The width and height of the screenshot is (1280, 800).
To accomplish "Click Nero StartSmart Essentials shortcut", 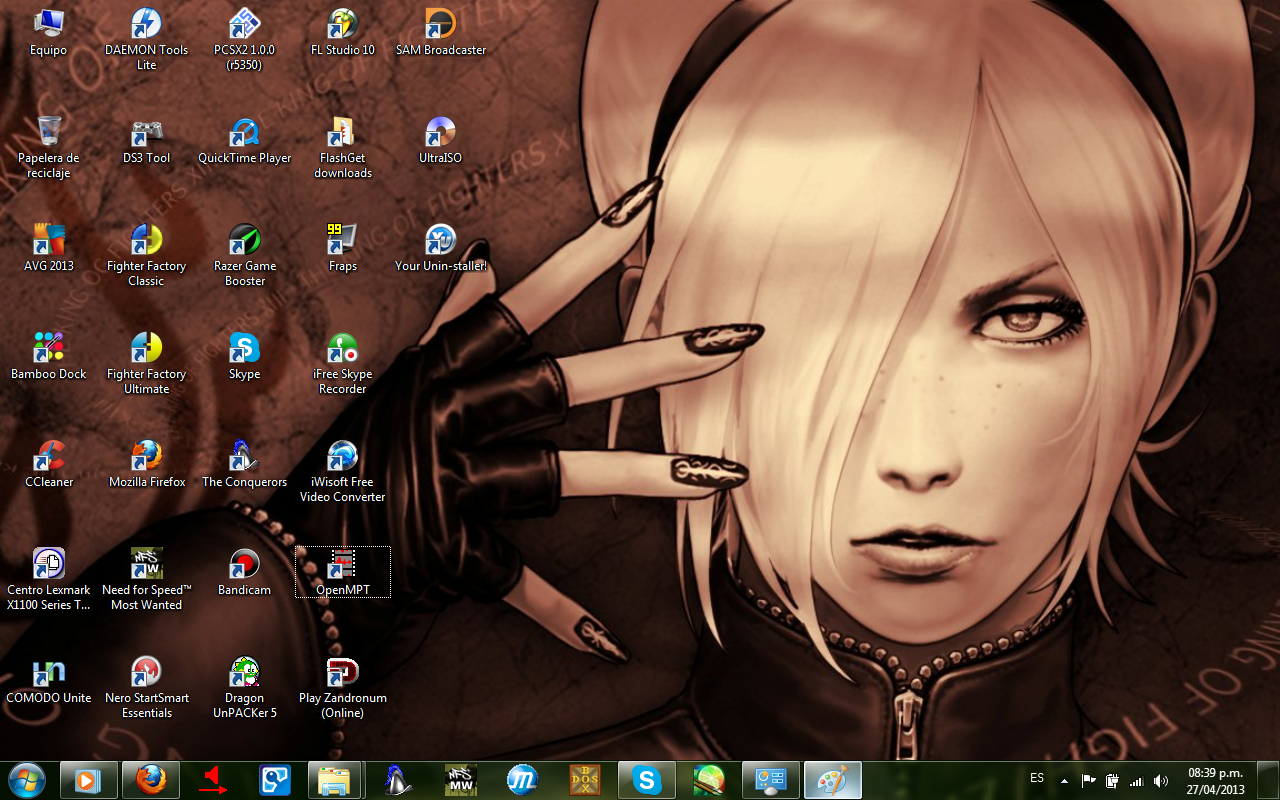I will coord(147,687).
